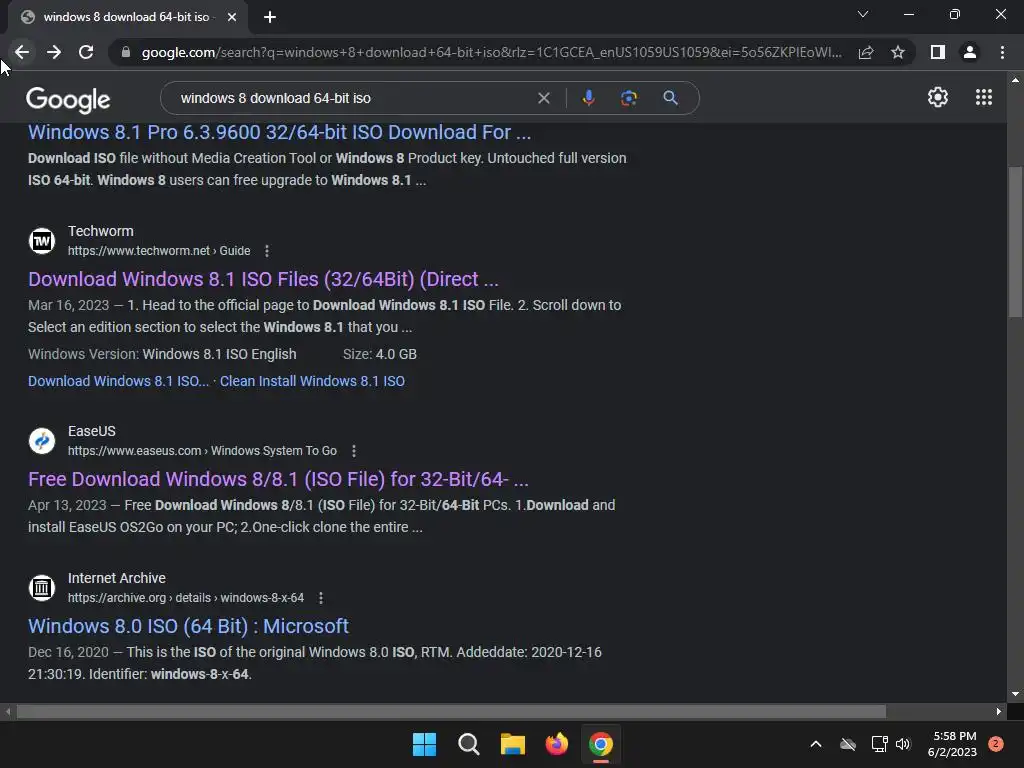Open Windows 8.0 ISO (64 Bit) Microsoft result

click(x=188, y=626)
